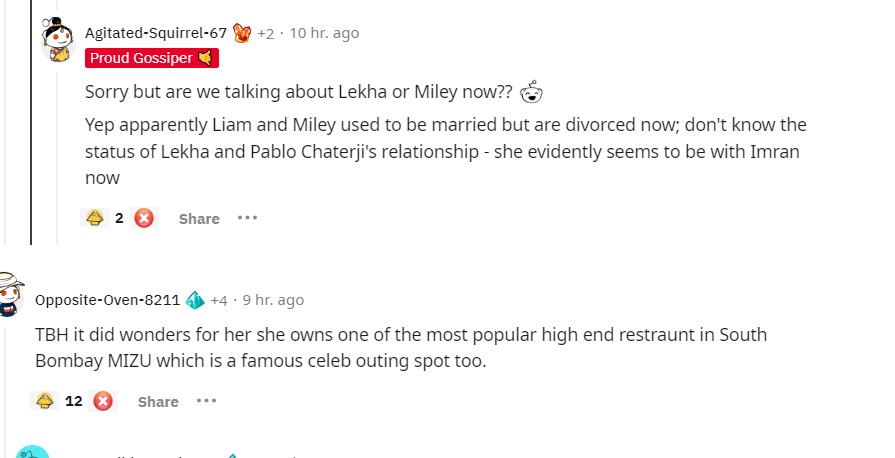Open Opposite-Oven-8211's avatar profile picture
Viewport: 895px width, 458px height.
click(10, 295)
